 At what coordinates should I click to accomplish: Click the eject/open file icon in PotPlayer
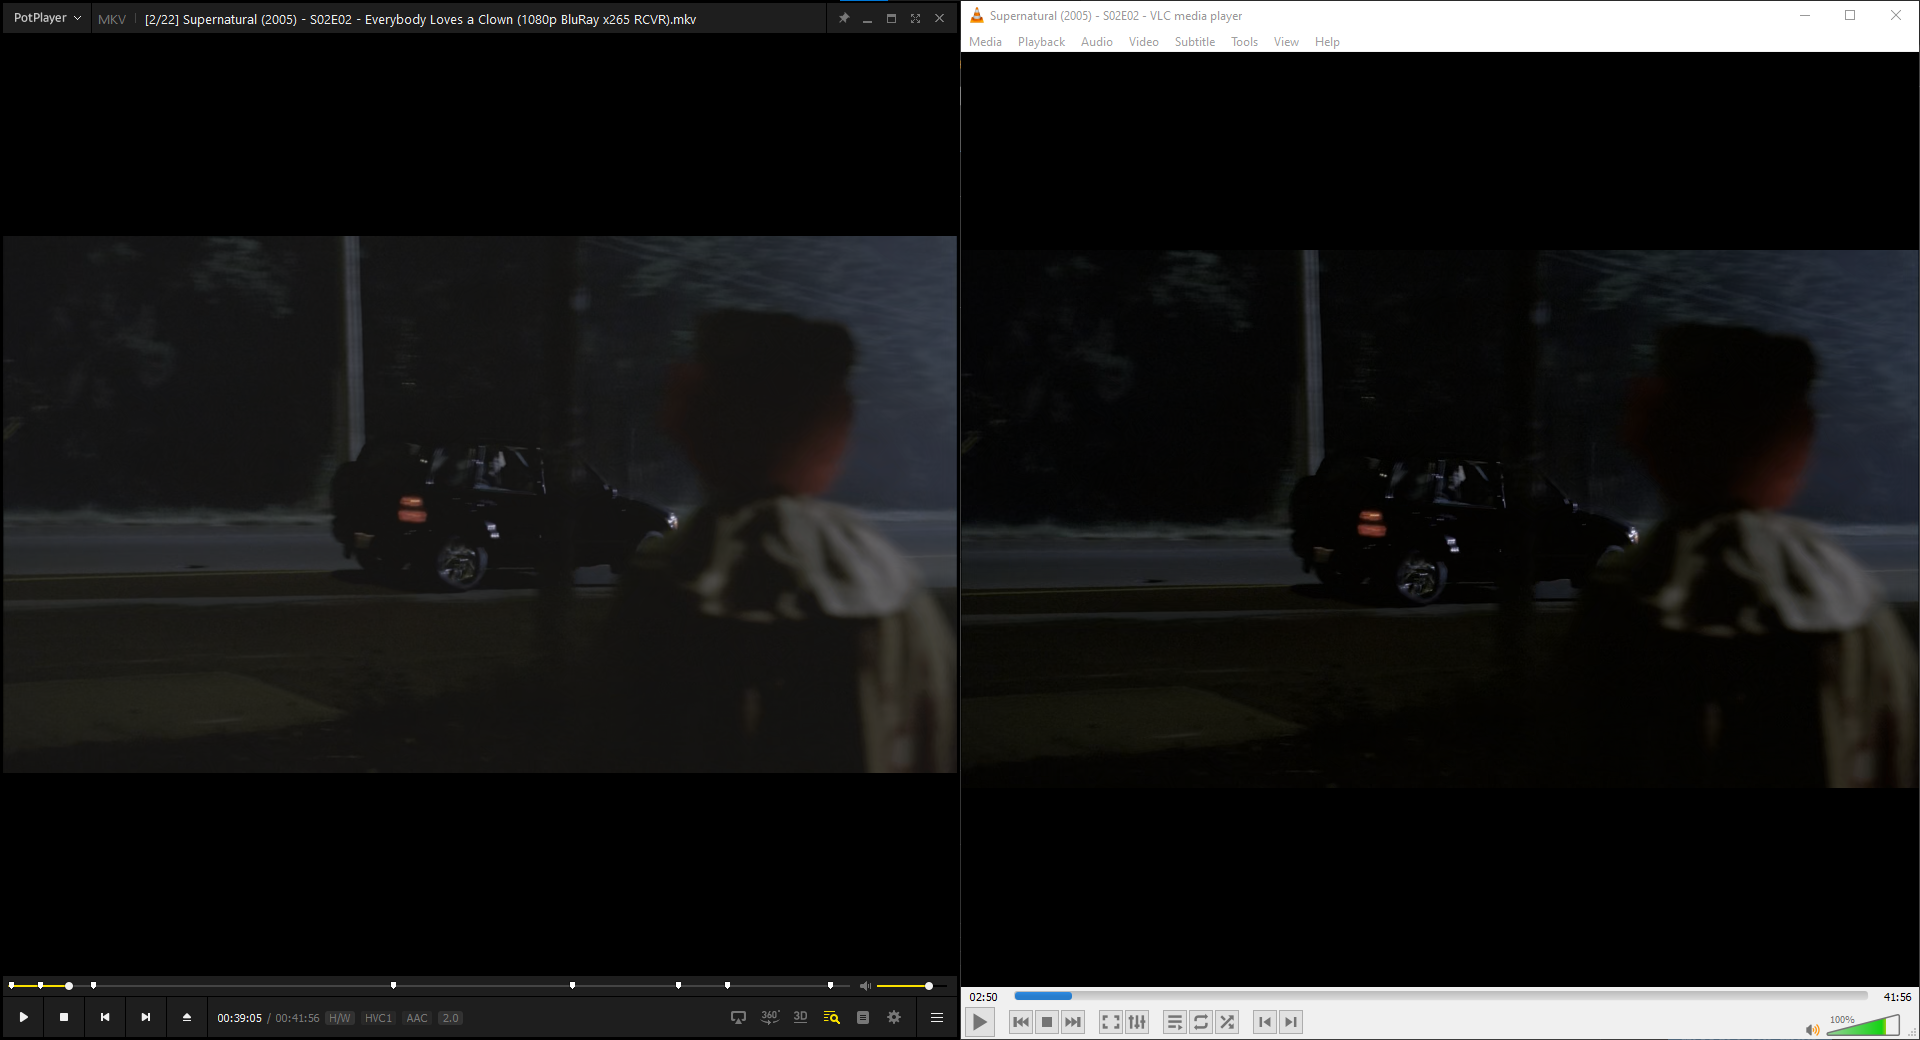point(187,1018)
